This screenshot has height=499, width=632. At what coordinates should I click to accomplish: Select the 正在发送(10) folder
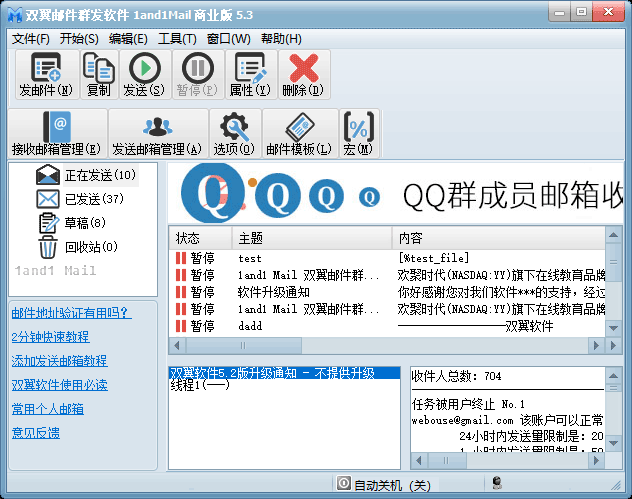[x=87, y=175]
